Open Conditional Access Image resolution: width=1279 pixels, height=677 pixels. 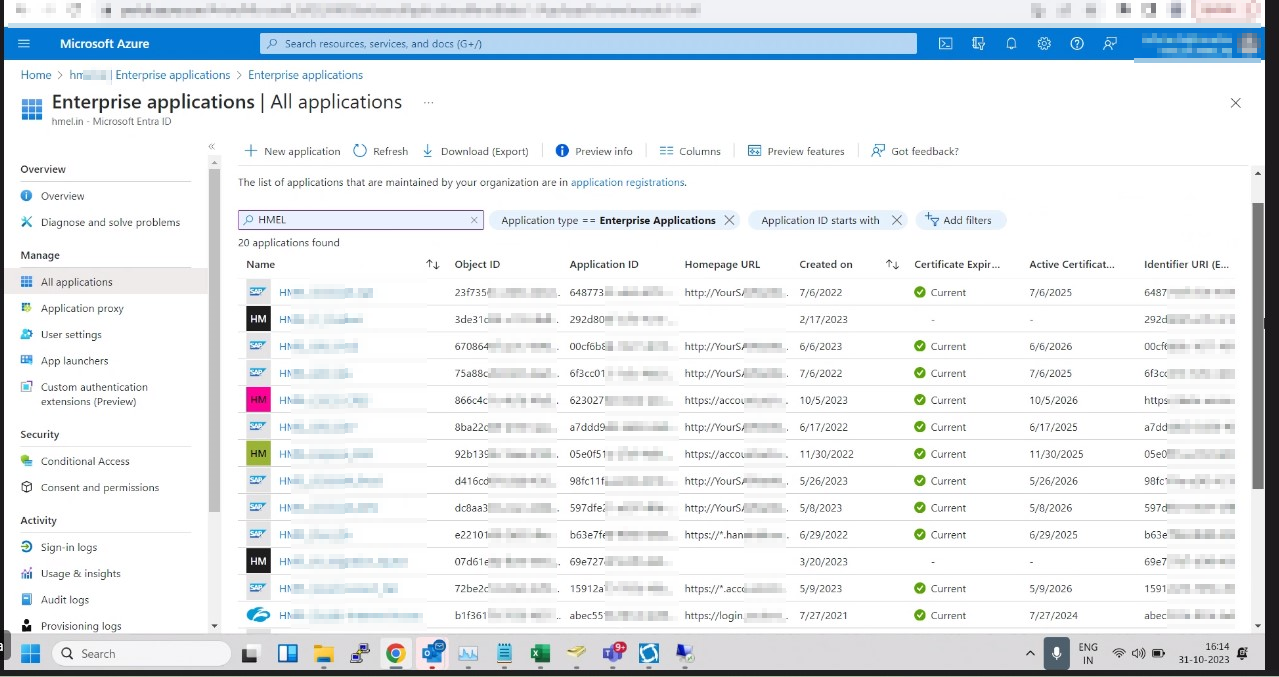point(85,461)
